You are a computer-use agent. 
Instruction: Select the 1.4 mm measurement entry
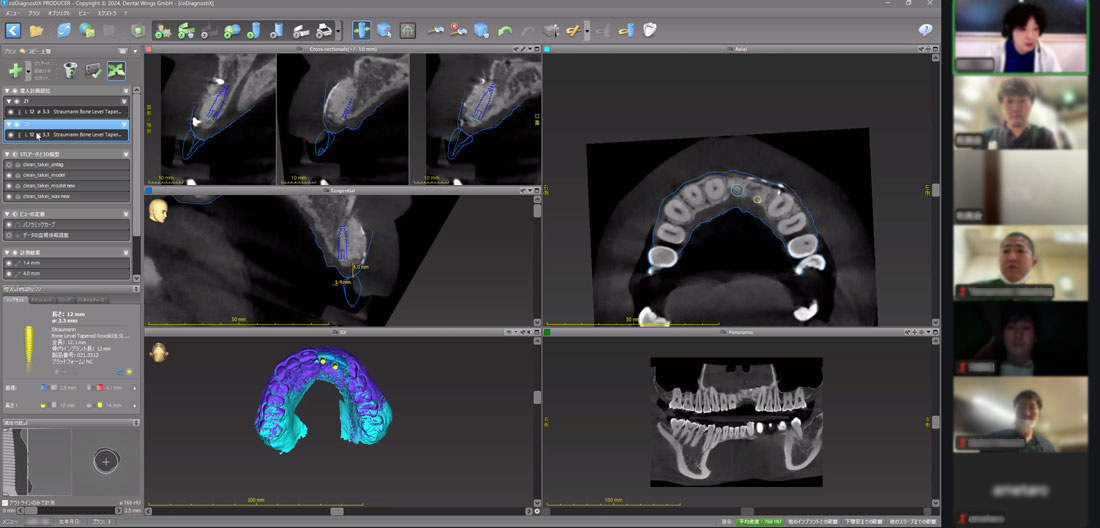[31, 262]
